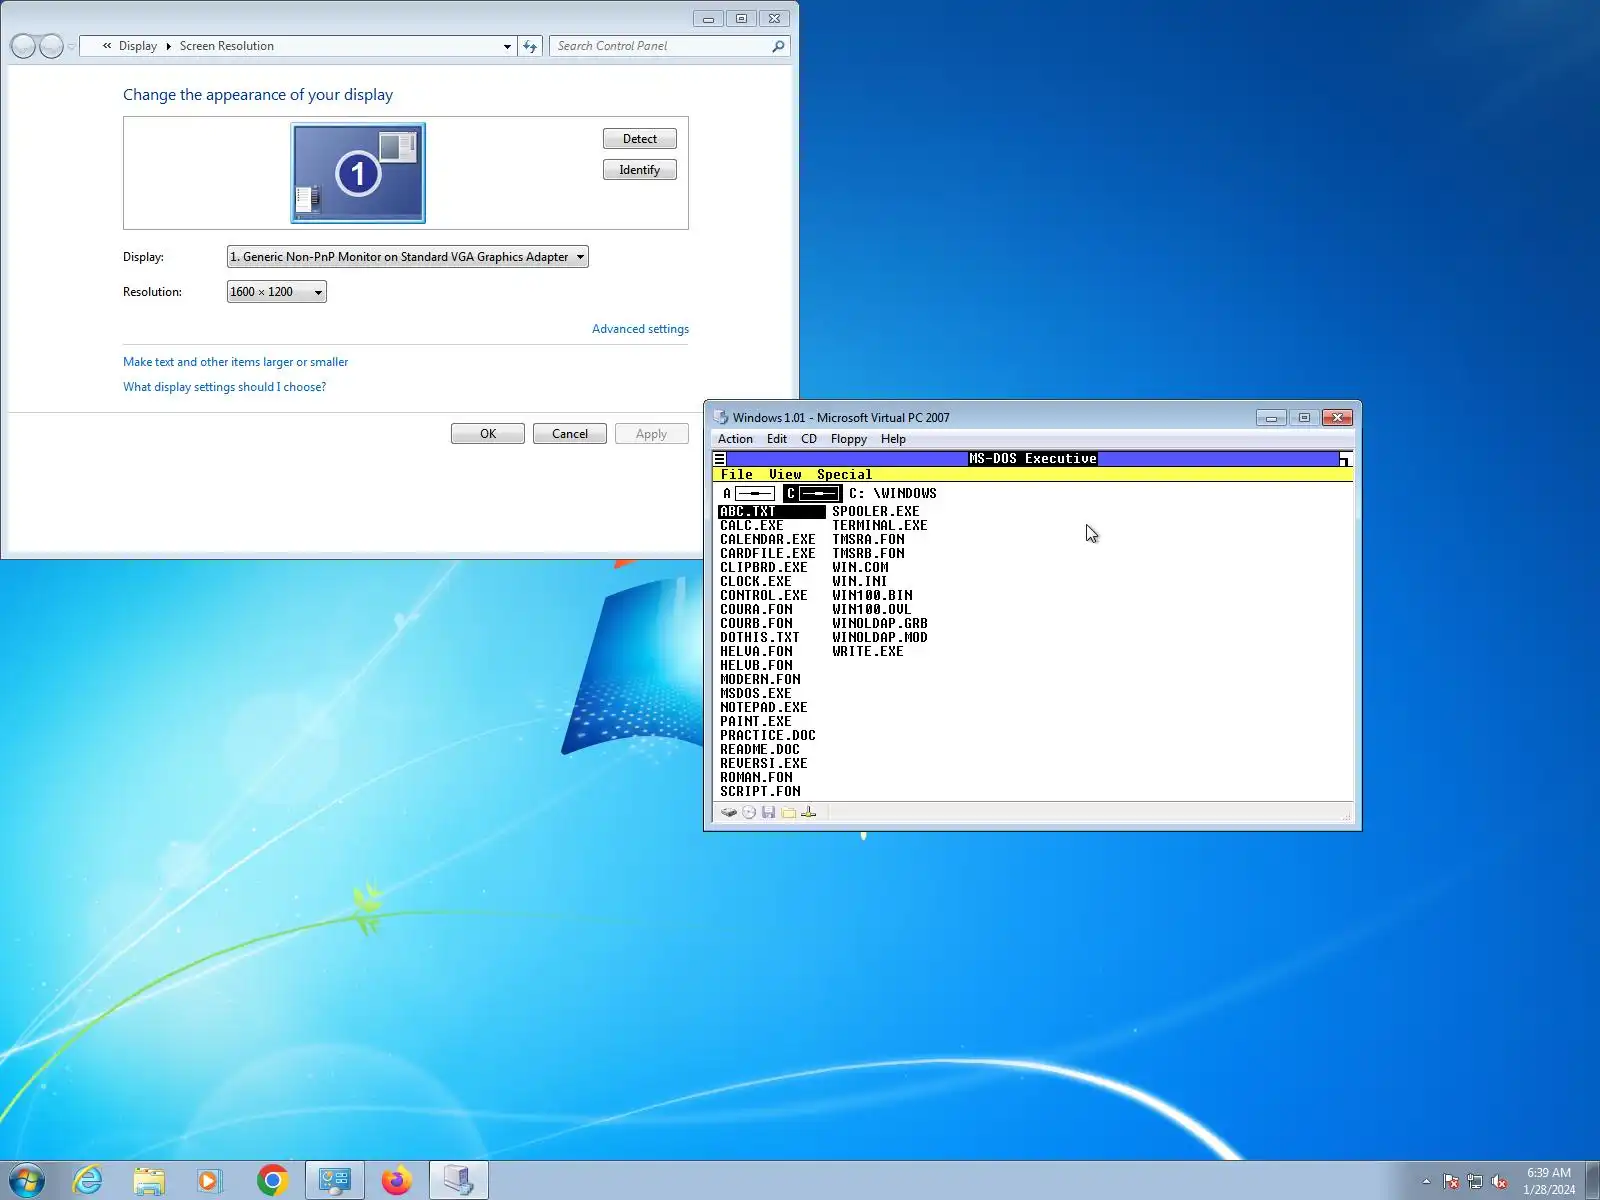Click the muted volume tray icon
Viewport: 1600px width, 1200px height.
click(x=1499, y=1182)
